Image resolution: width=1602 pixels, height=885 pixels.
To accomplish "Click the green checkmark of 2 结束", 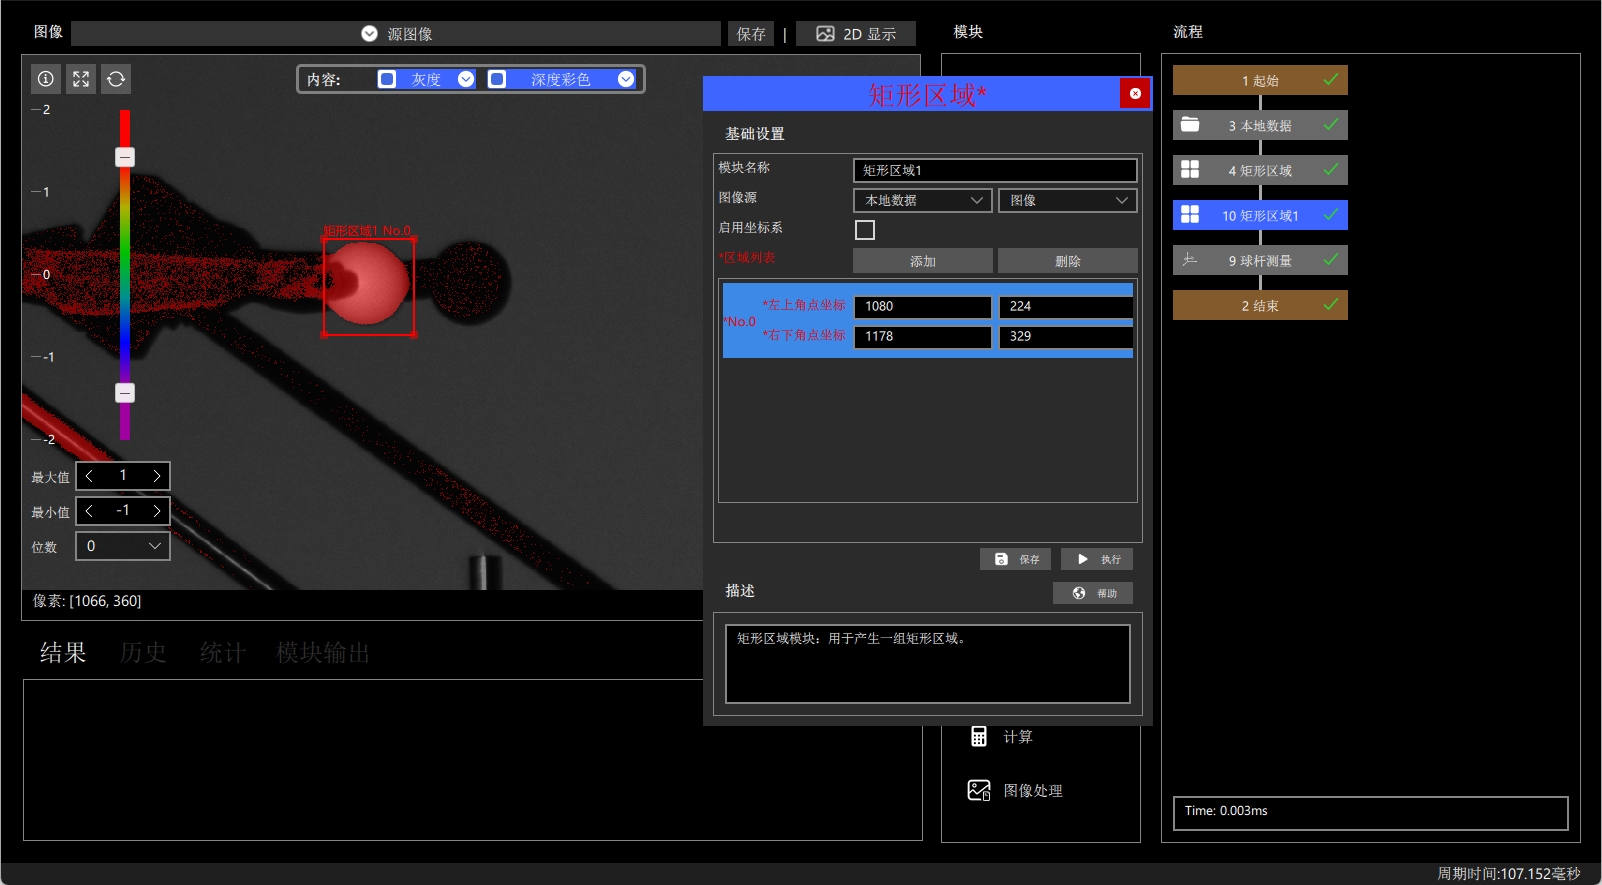I will point(1331,304).
